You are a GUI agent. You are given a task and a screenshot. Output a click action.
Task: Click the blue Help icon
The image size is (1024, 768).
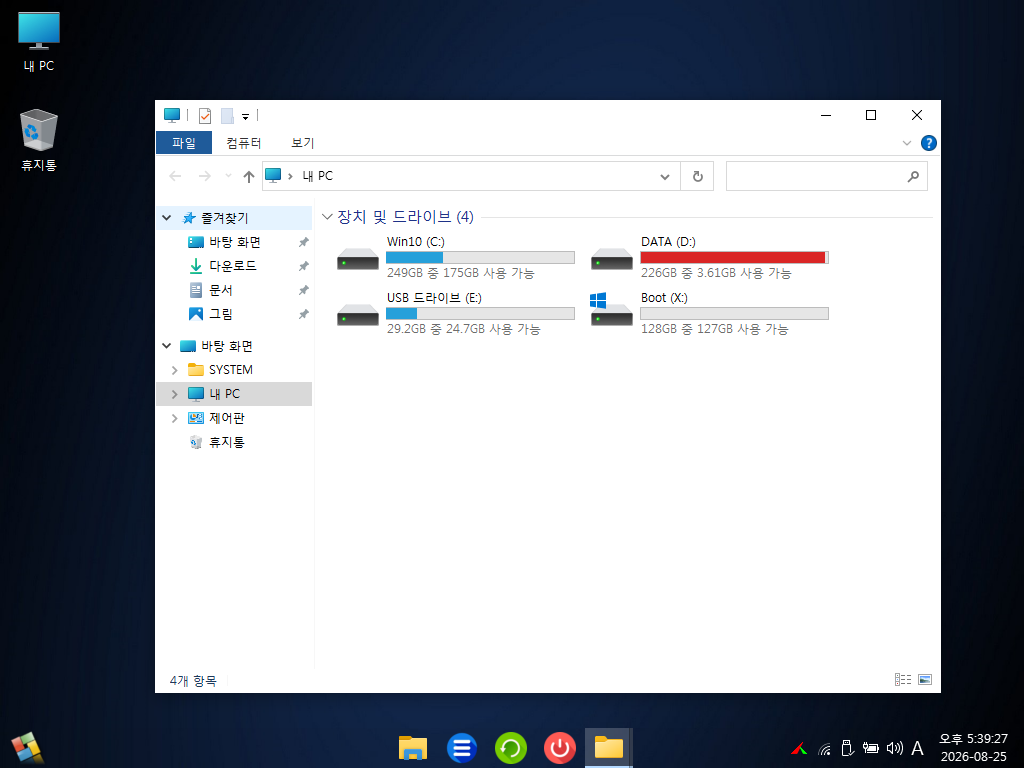[928, 143]
